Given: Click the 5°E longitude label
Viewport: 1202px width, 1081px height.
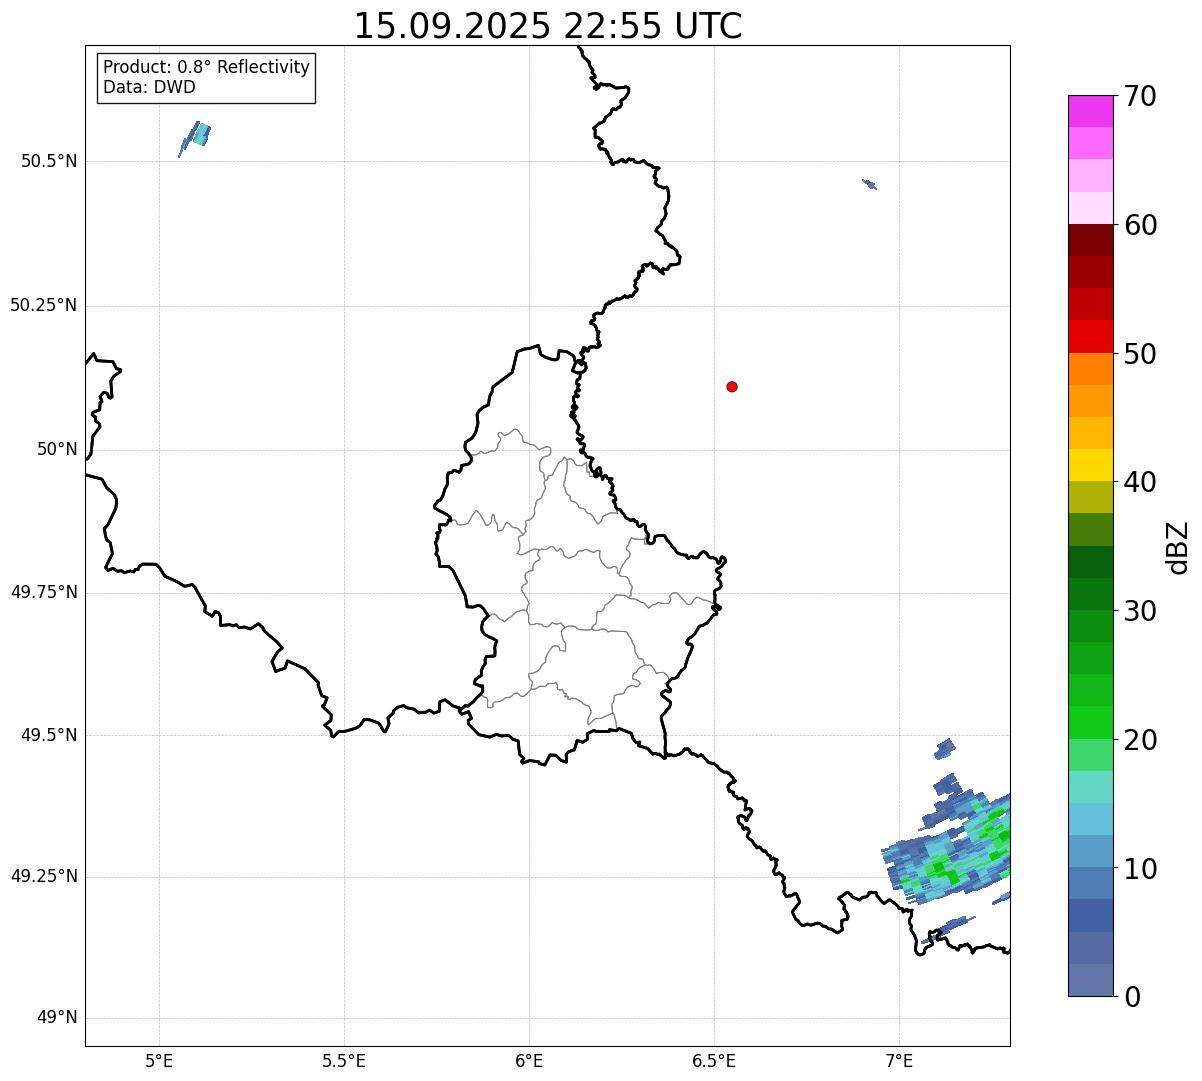Looking at the screenshot, I should click(159, 1060).
